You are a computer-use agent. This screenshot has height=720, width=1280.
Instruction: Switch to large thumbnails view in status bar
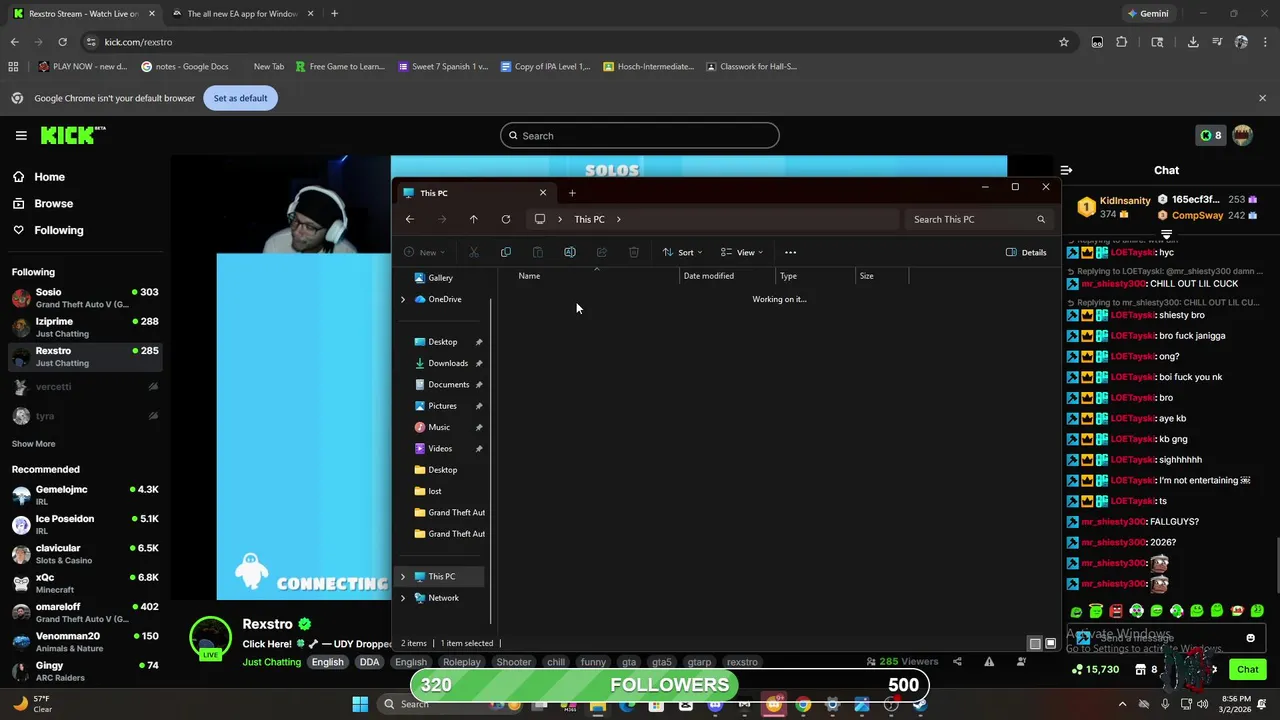(x=1051, y=643)
